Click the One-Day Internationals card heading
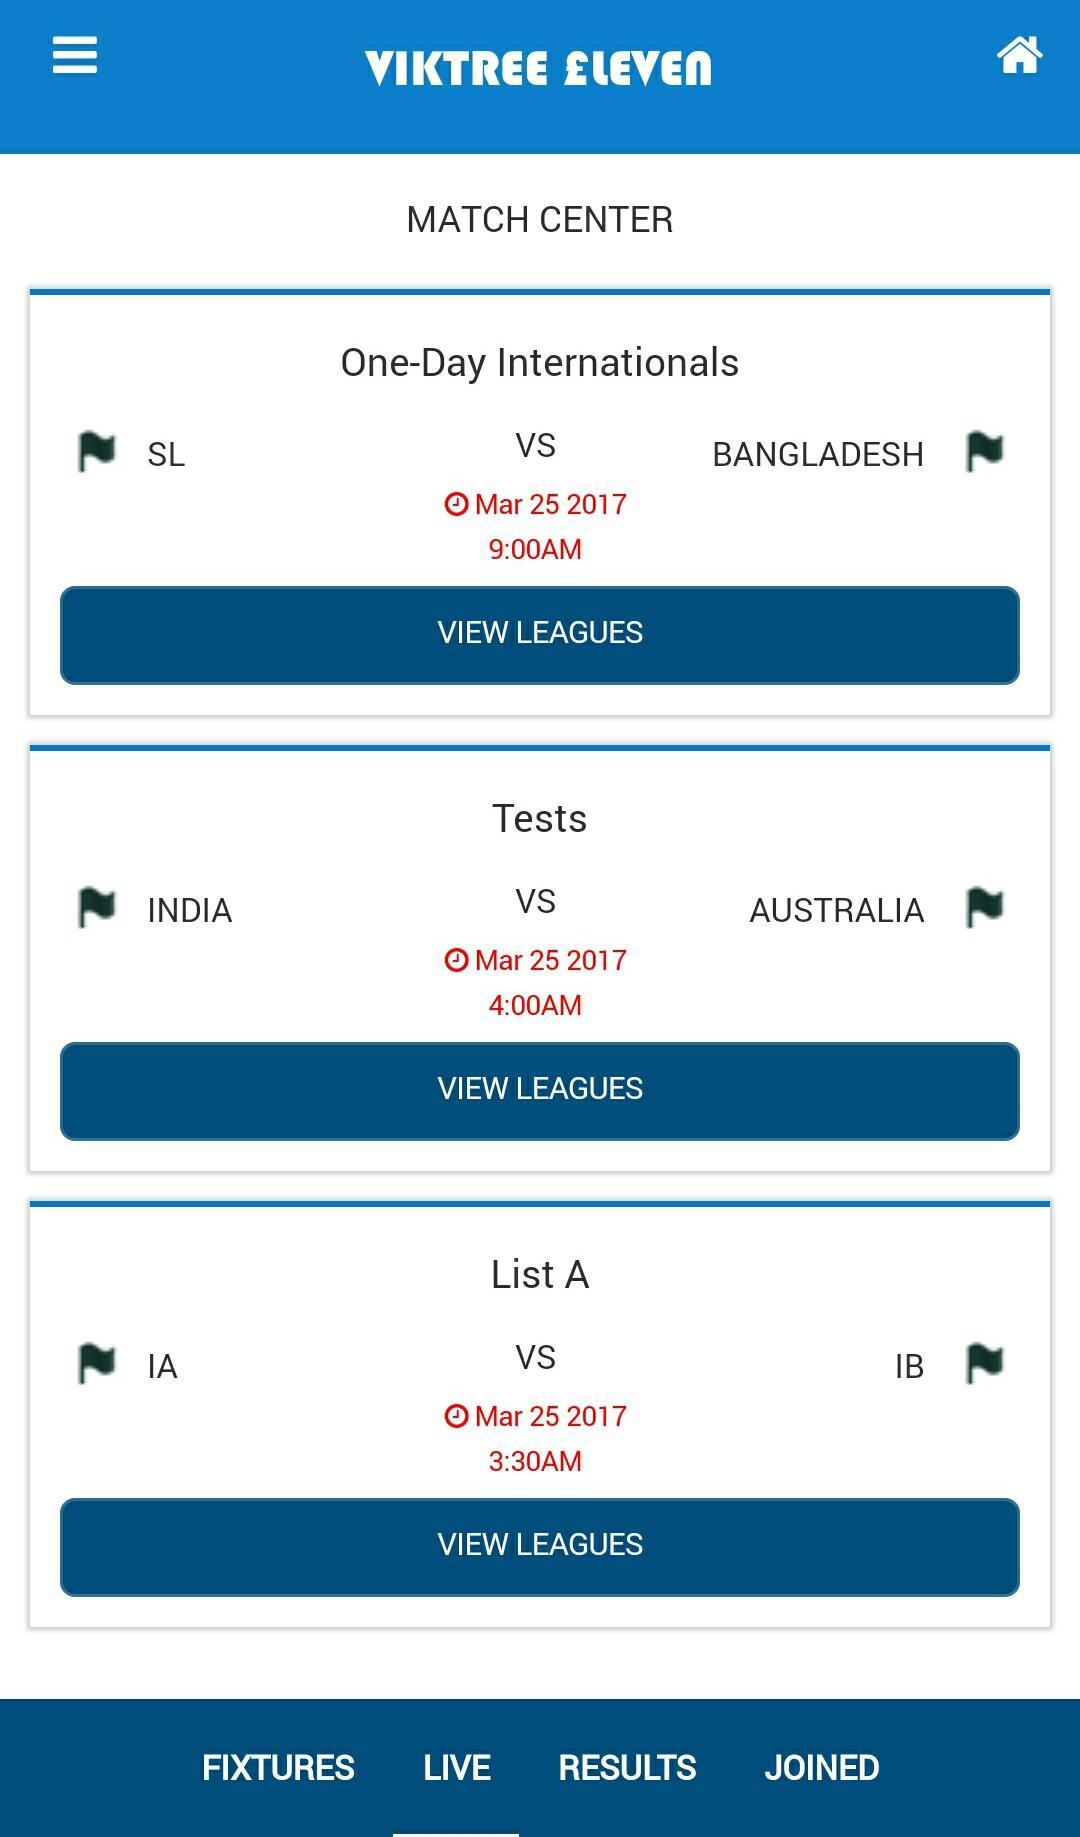Image resolution: width=1080 pixels, height=1837 pixels. (540, 363)
